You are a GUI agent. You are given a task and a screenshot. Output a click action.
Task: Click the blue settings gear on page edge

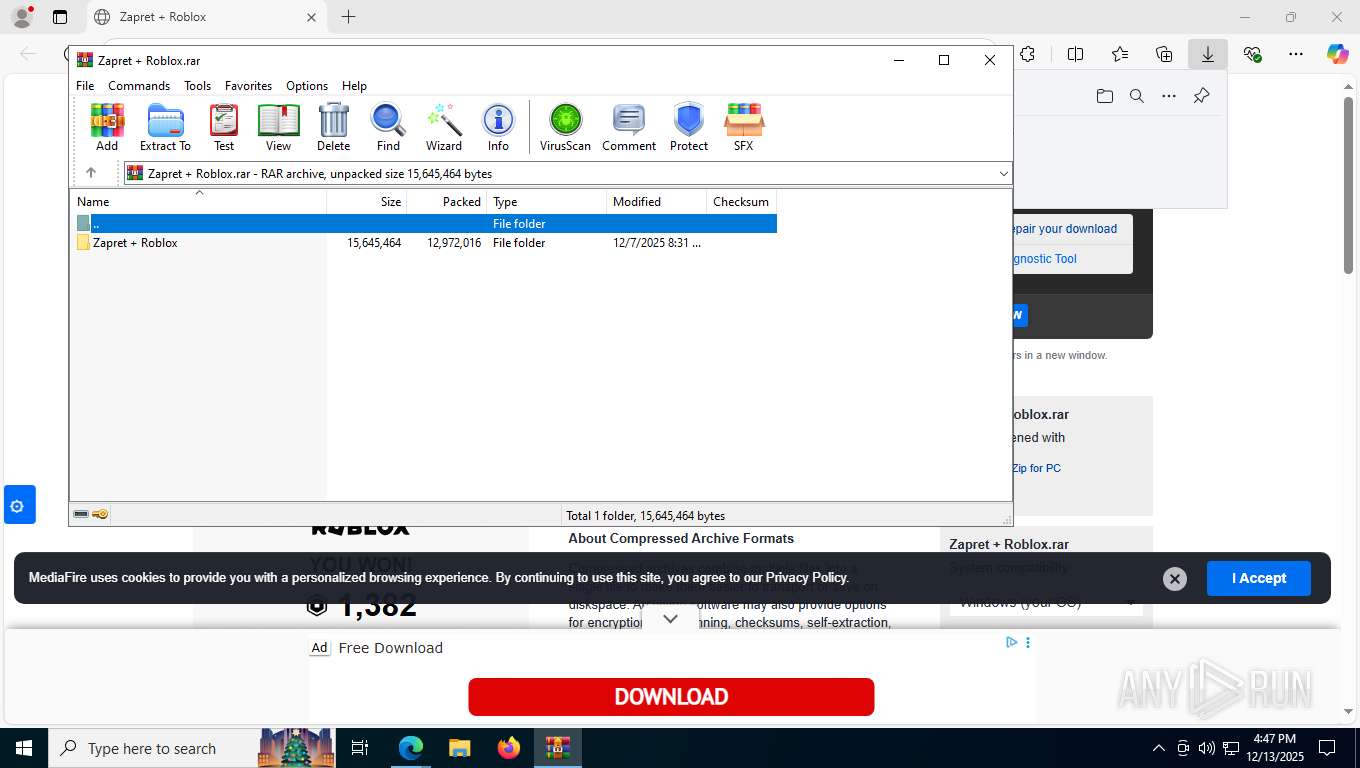[17, 506]
